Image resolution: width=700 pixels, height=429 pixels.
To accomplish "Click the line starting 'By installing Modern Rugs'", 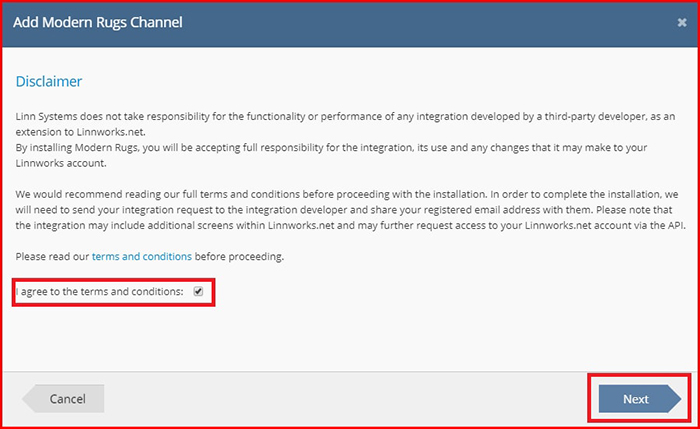I will (x=331, y=147).
